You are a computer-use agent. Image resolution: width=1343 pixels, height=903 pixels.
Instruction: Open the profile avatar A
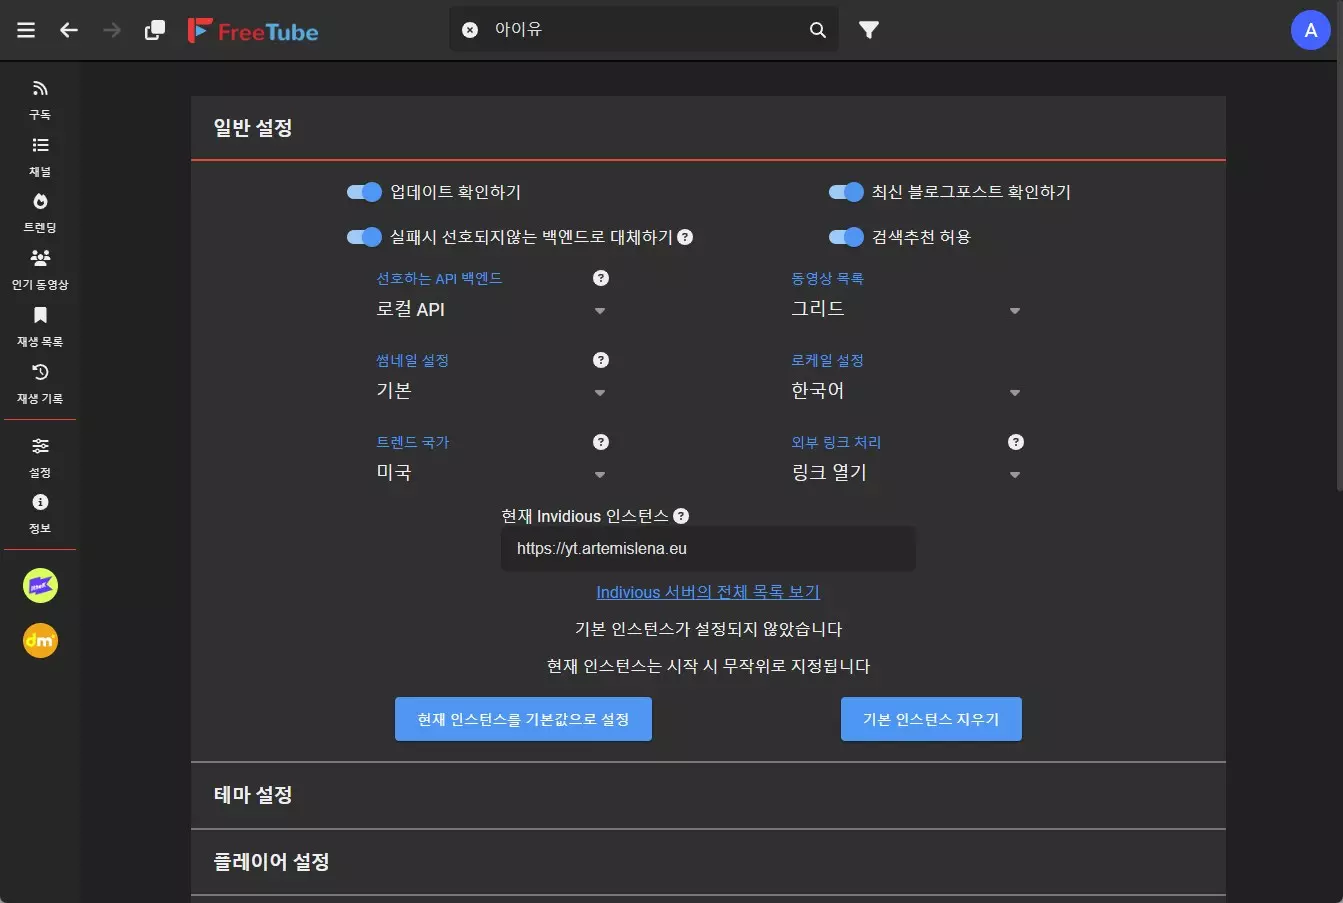tap(1310, 30)
